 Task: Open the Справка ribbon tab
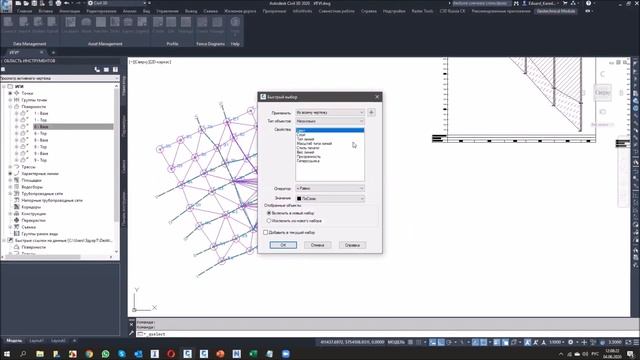(x=369, y=11)
